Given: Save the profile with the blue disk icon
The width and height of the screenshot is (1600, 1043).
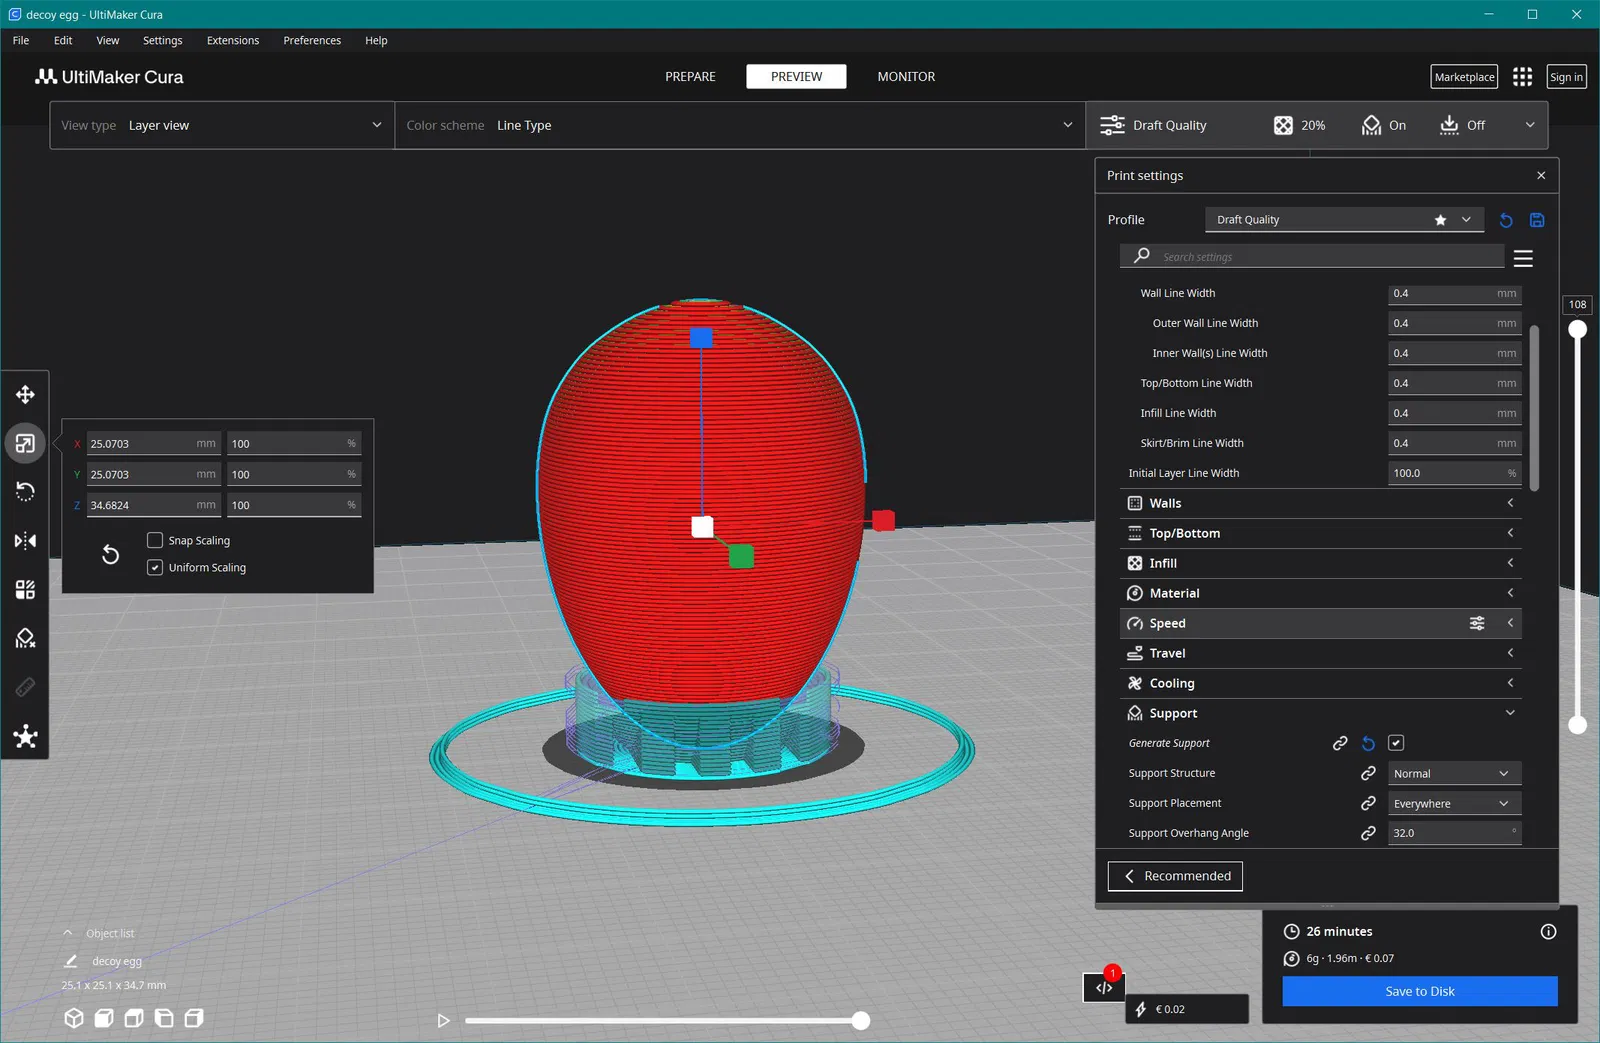Looking at the screenshot, I should 1537,220.
